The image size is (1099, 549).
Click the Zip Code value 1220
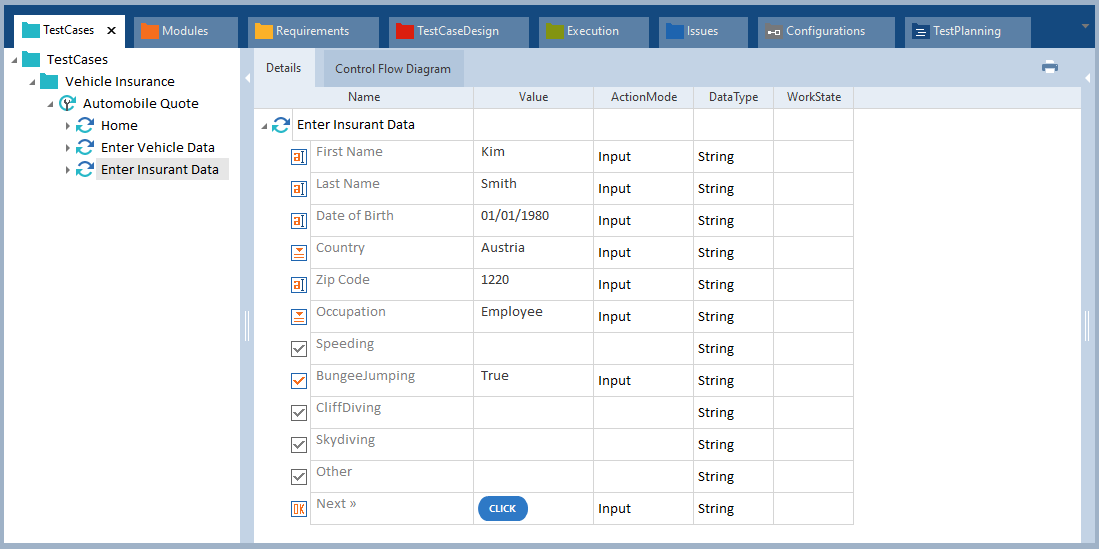click(495, 281)
